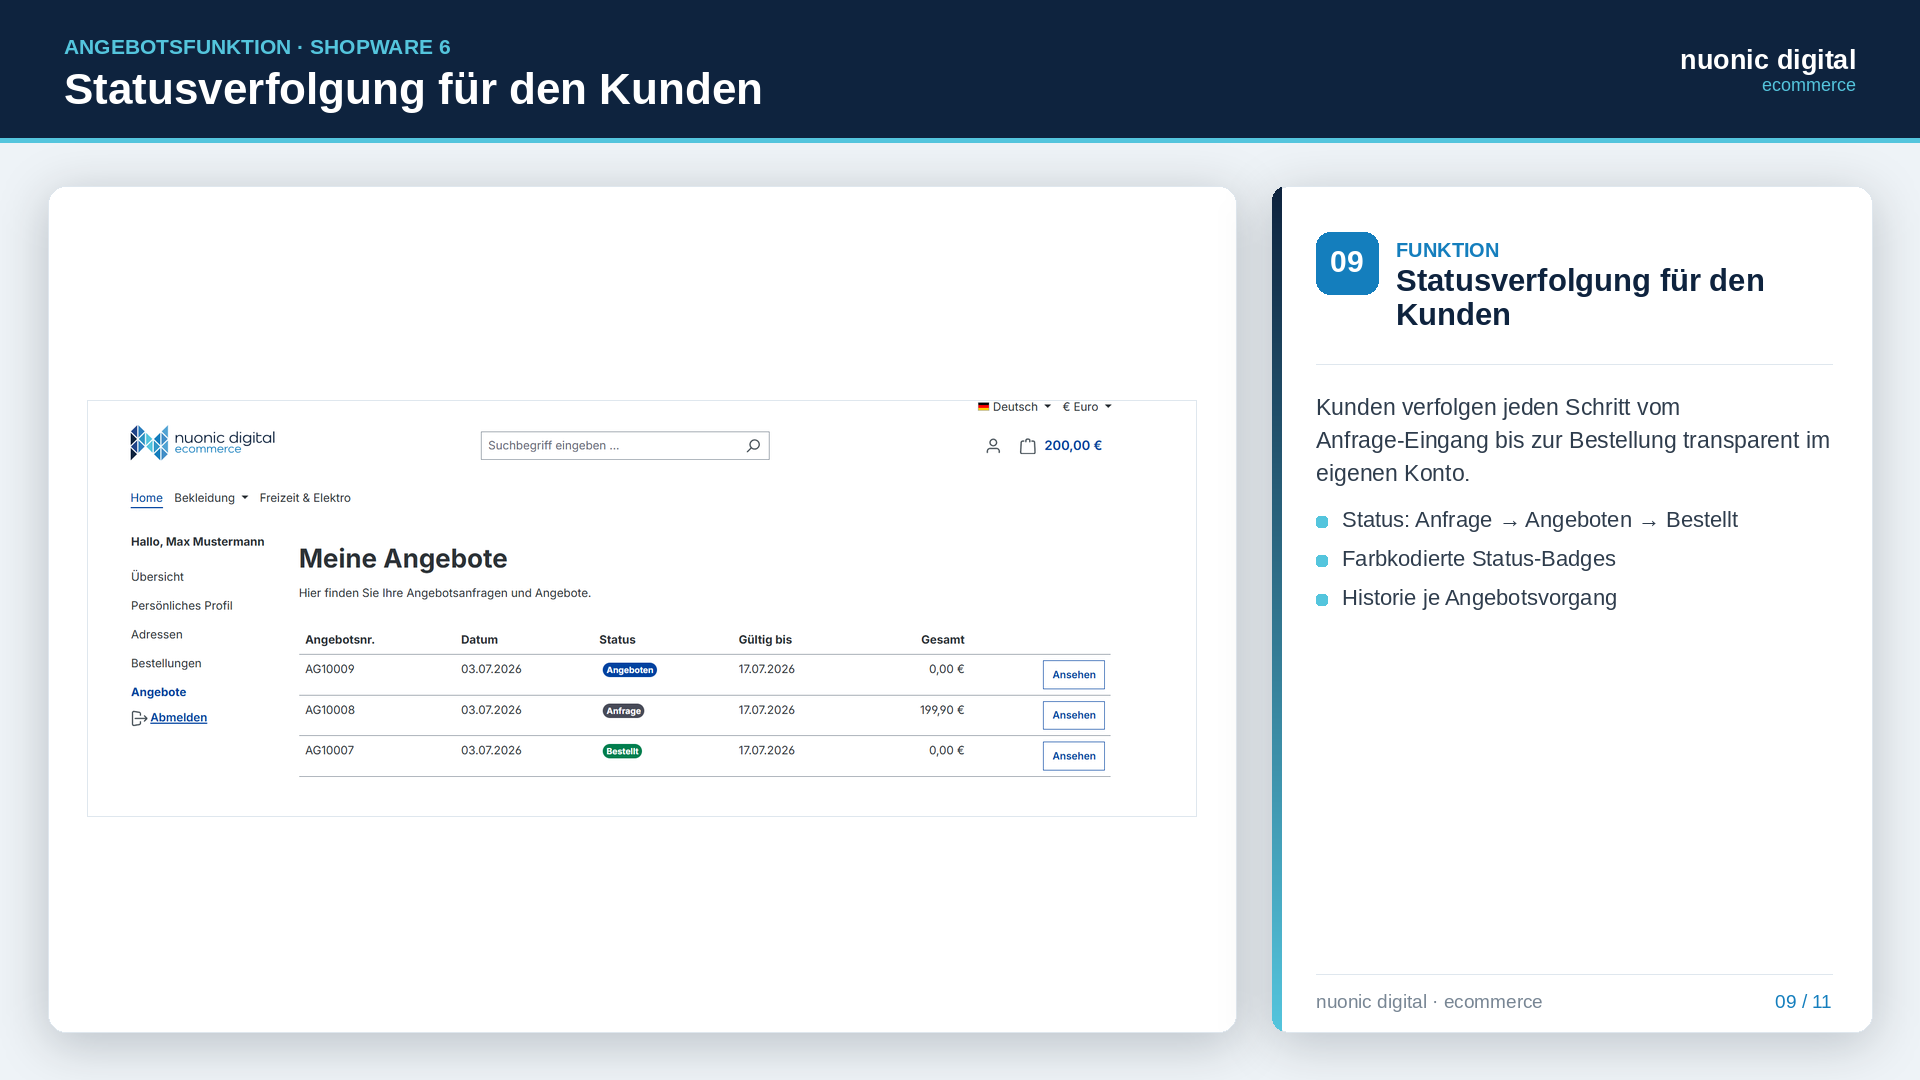Open Übersicht in account sidebar
Screen dimensions: 1920x1080
tap(157, 577)
